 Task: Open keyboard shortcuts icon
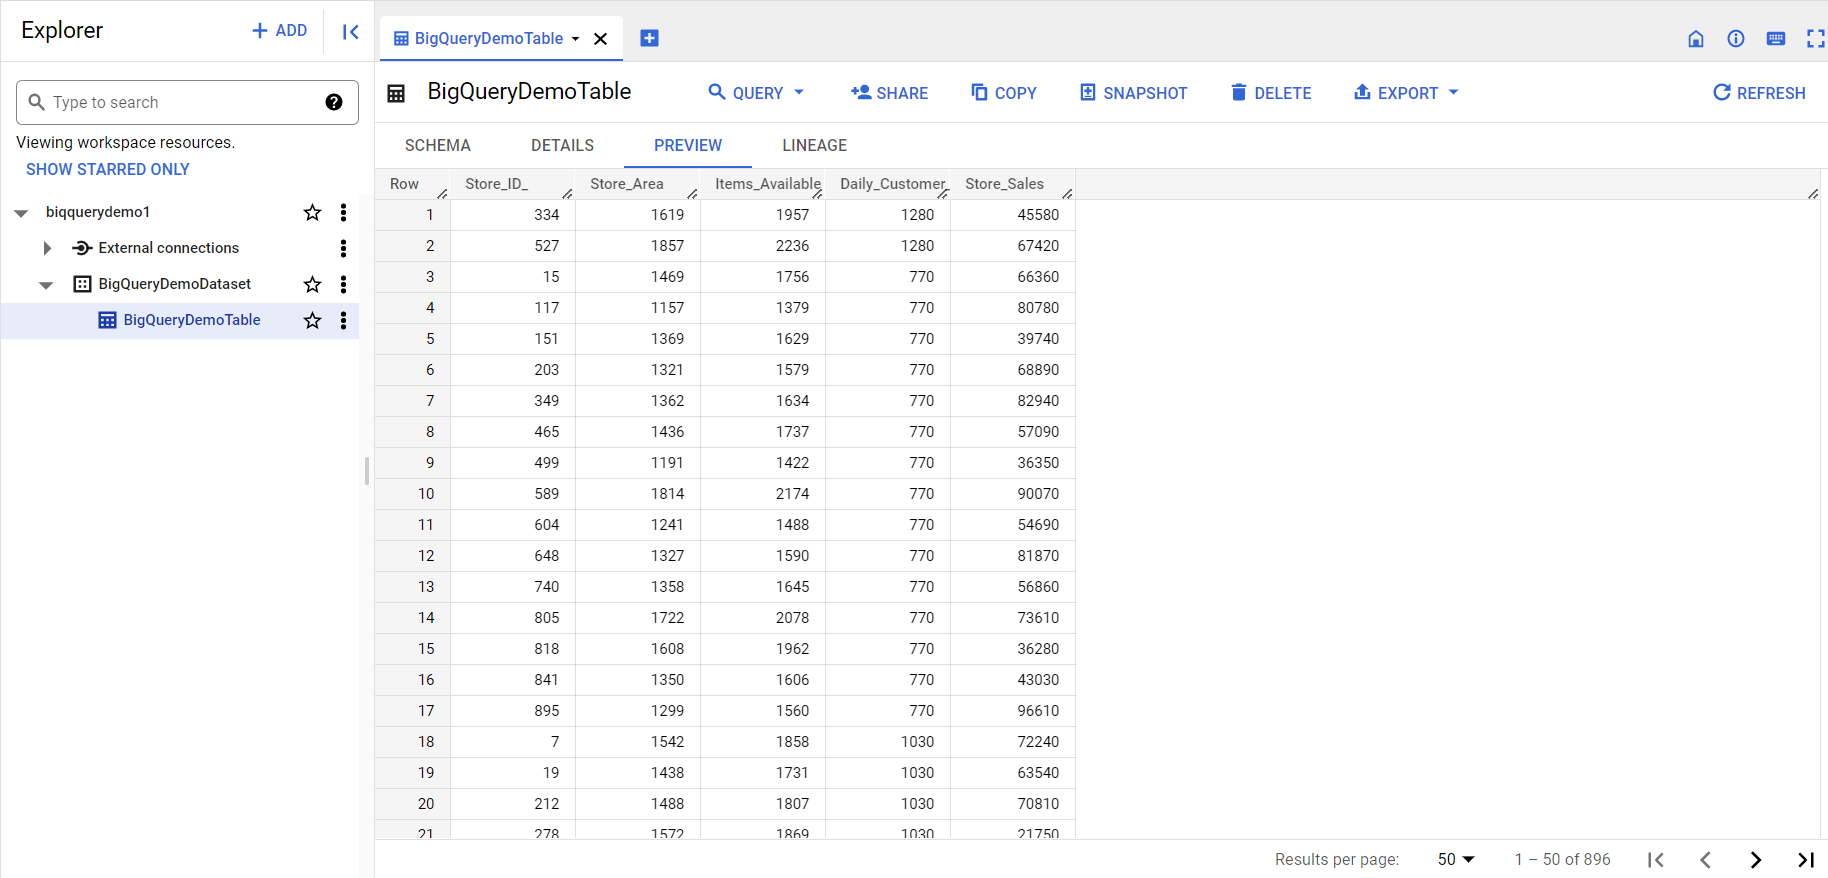click(x=1776, y=39)
